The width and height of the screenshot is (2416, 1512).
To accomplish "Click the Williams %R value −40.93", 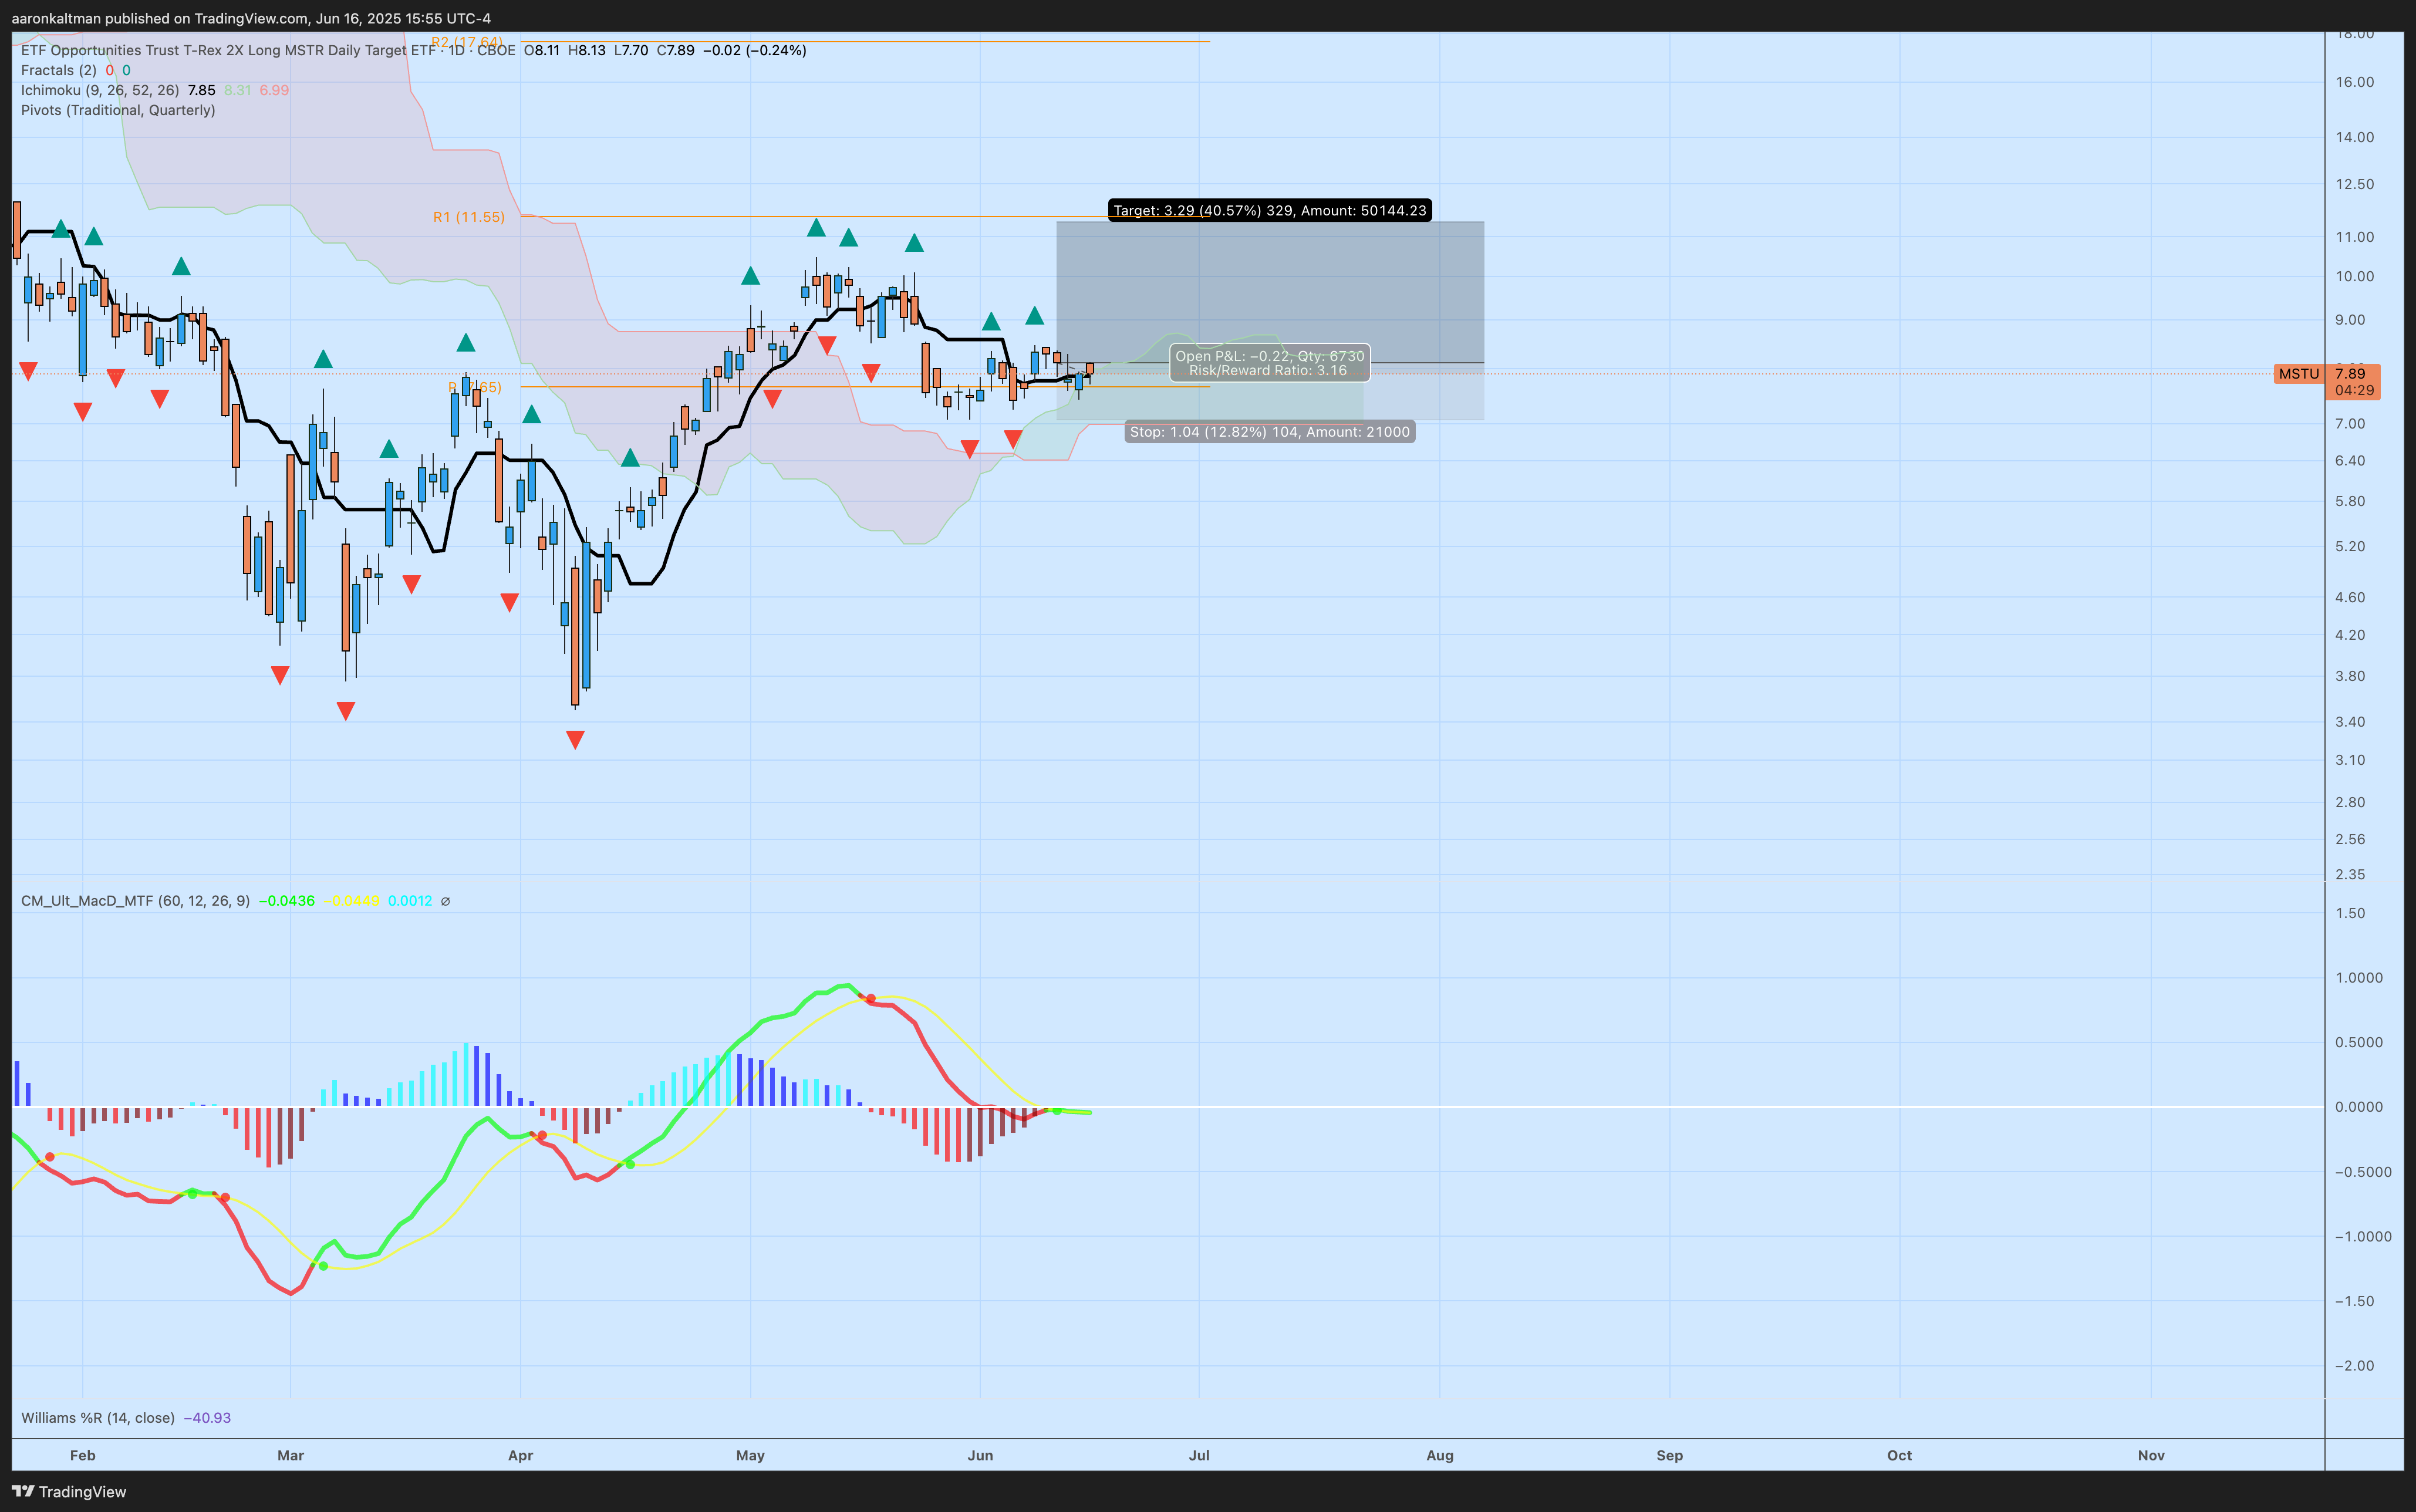I will (x=207, y=1418).
